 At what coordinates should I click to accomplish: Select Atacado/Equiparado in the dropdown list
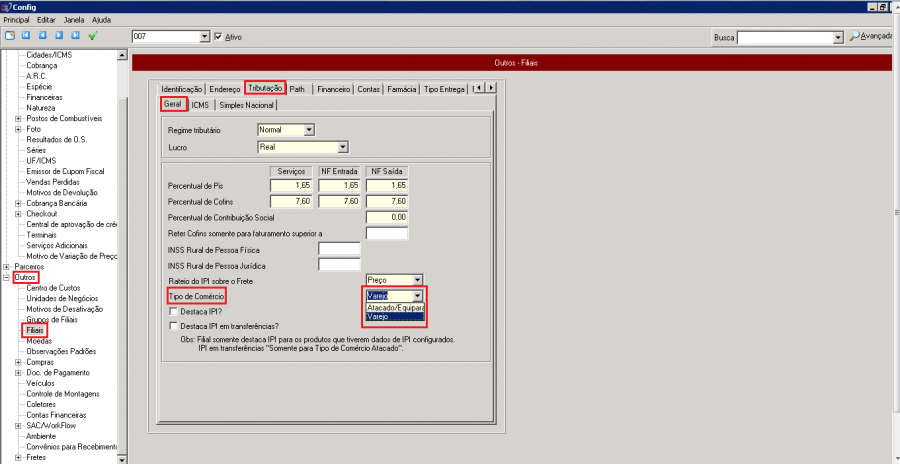point(396,307)
